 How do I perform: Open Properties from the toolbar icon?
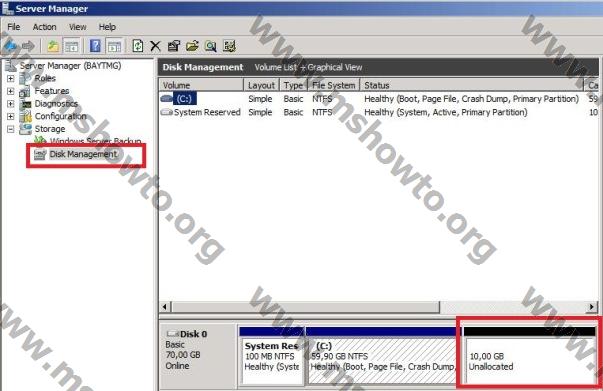(x=174, y=46)
